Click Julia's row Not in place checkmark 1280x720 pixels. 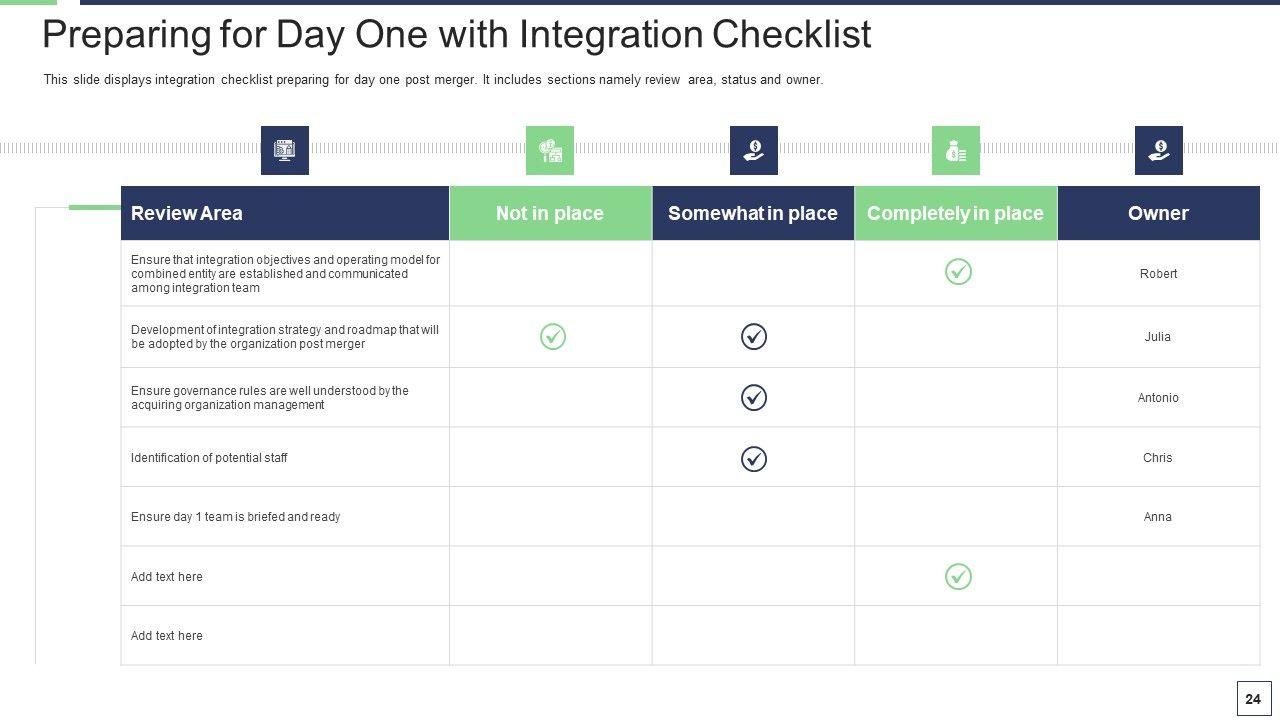point(553,337)
